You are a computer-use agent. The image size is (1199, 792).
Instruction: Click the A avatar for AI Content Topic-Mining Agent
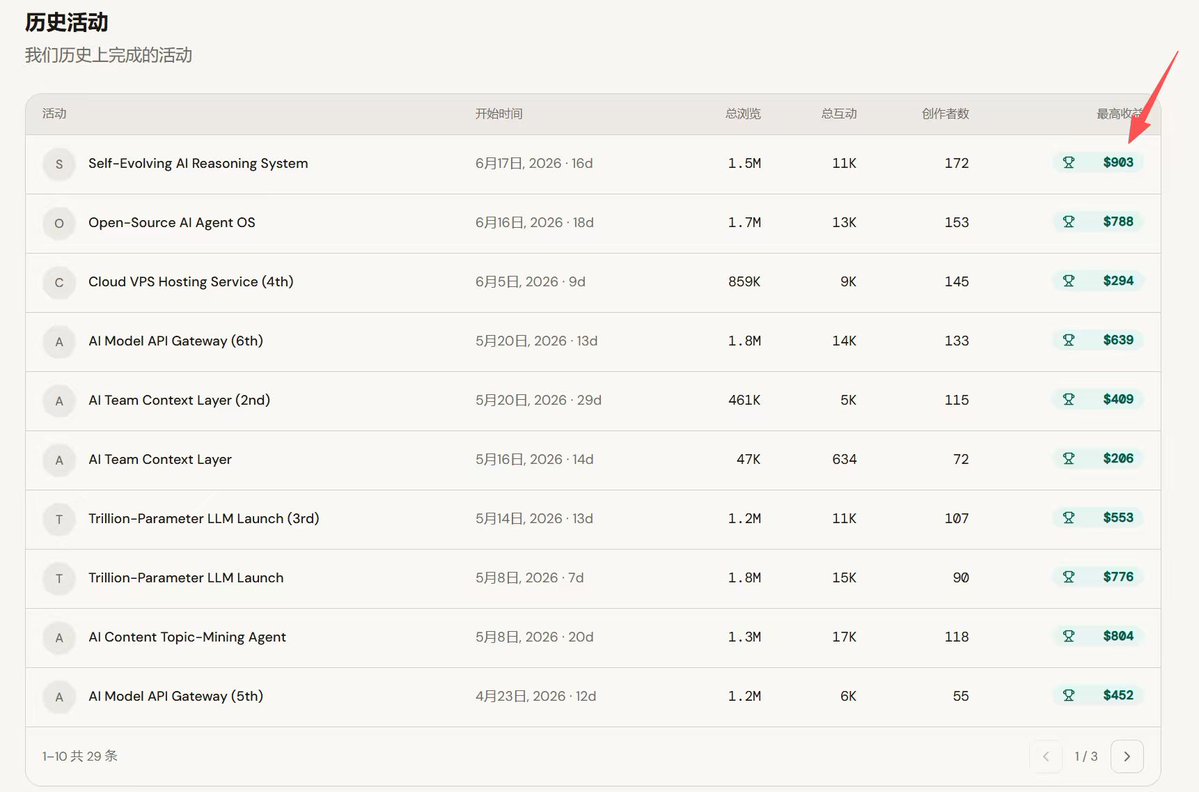59,638
